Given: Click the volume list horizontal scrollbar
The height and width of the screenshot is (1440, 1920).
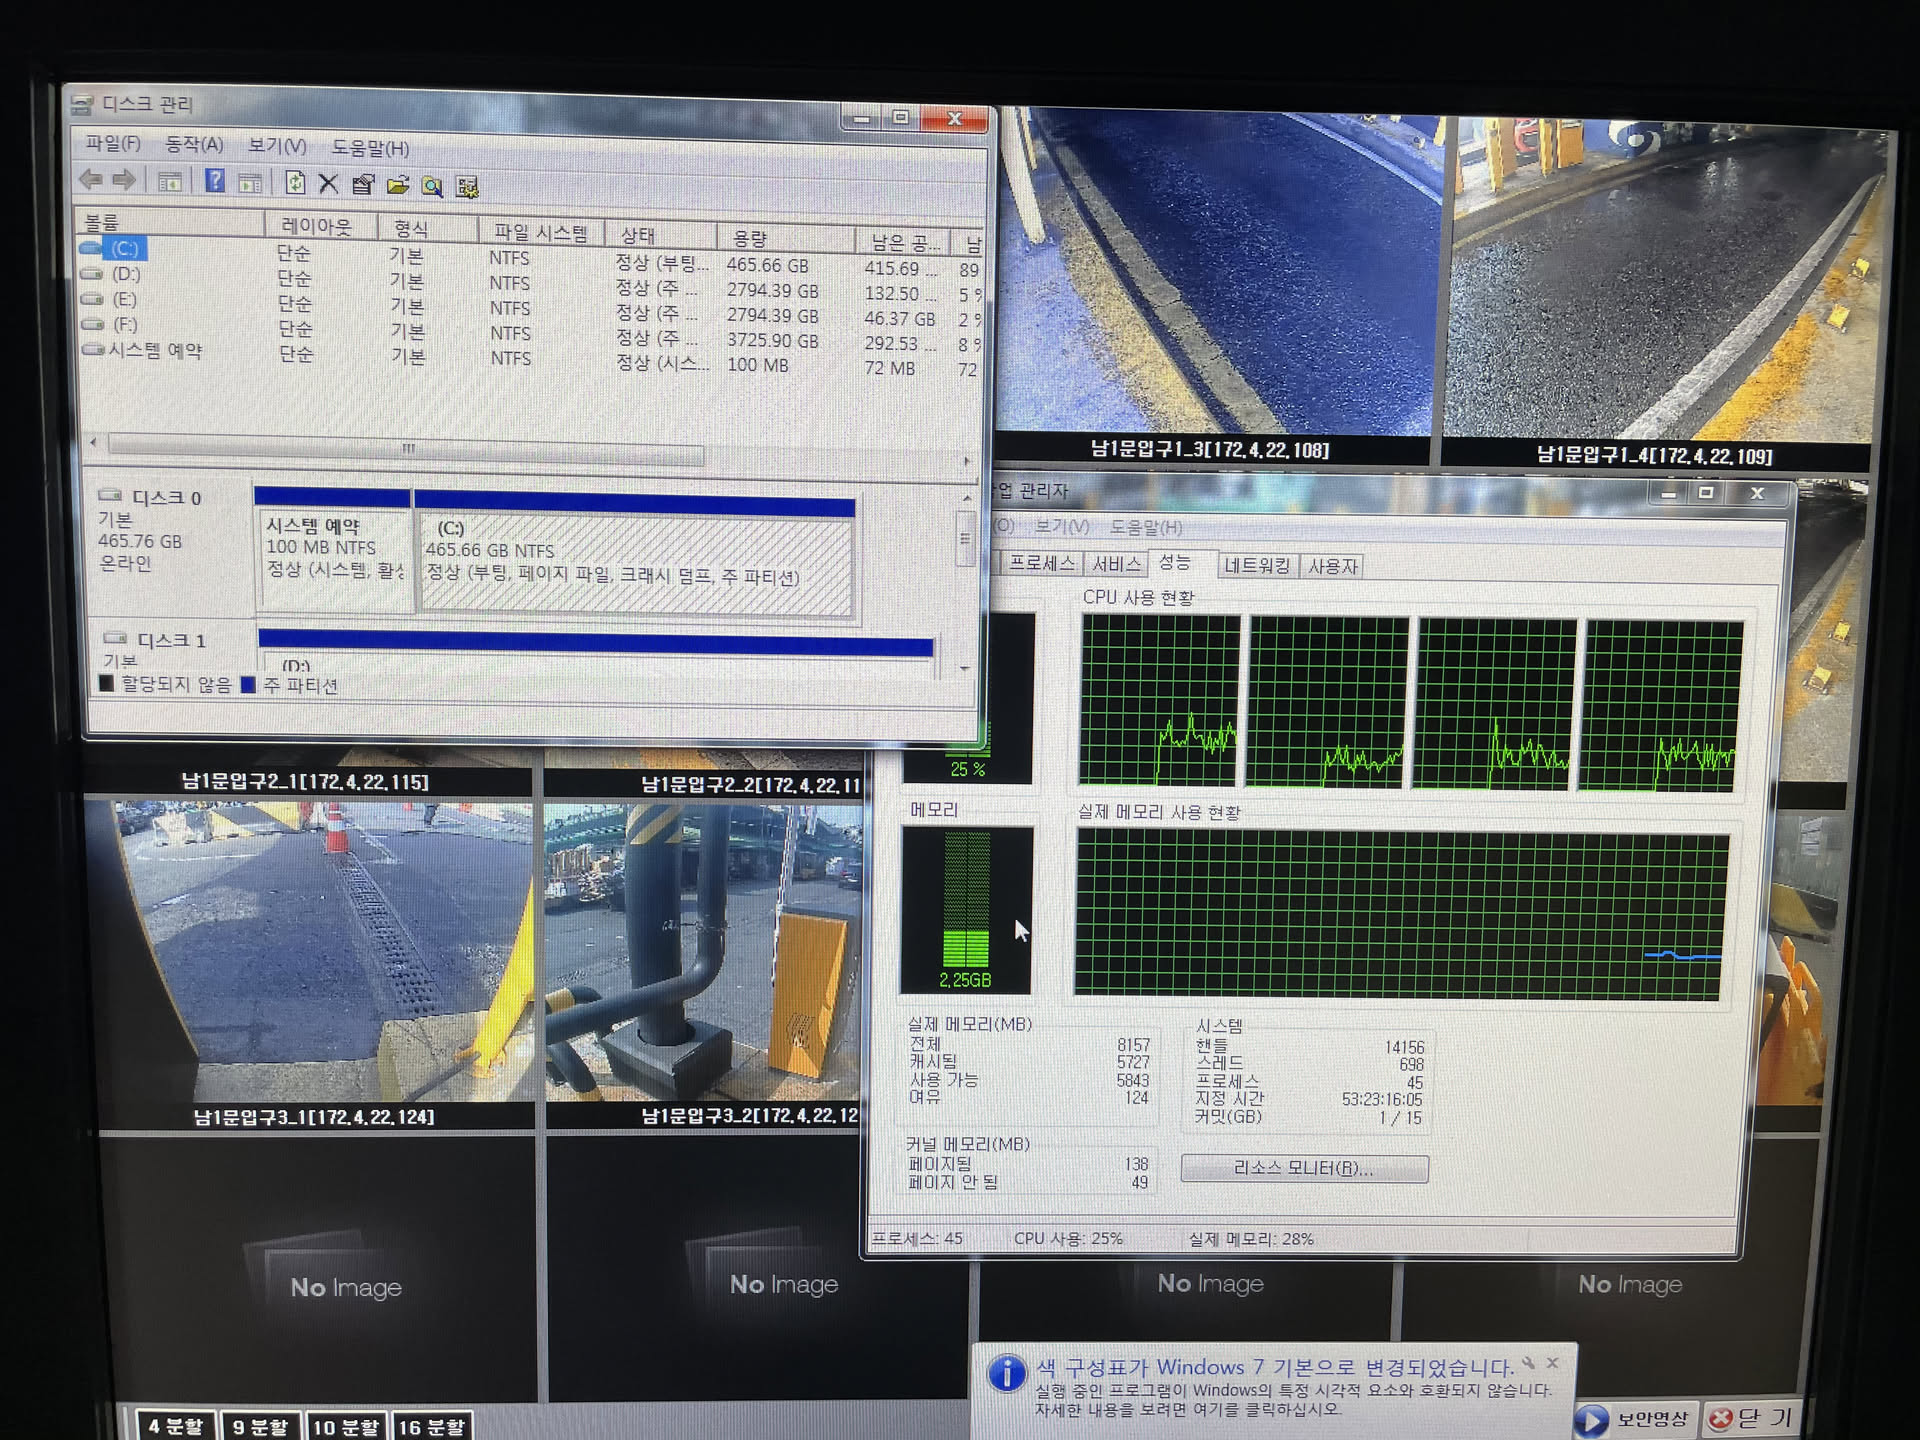Looking at the screenshot, I should pyautogui.click(x=405, y=449).
